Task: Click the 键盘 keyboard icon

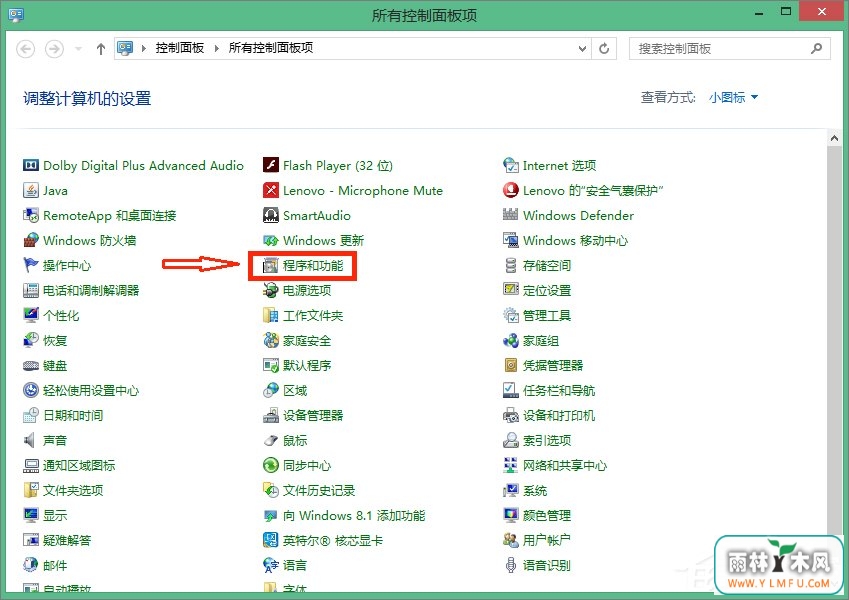Action: (31, 366)
